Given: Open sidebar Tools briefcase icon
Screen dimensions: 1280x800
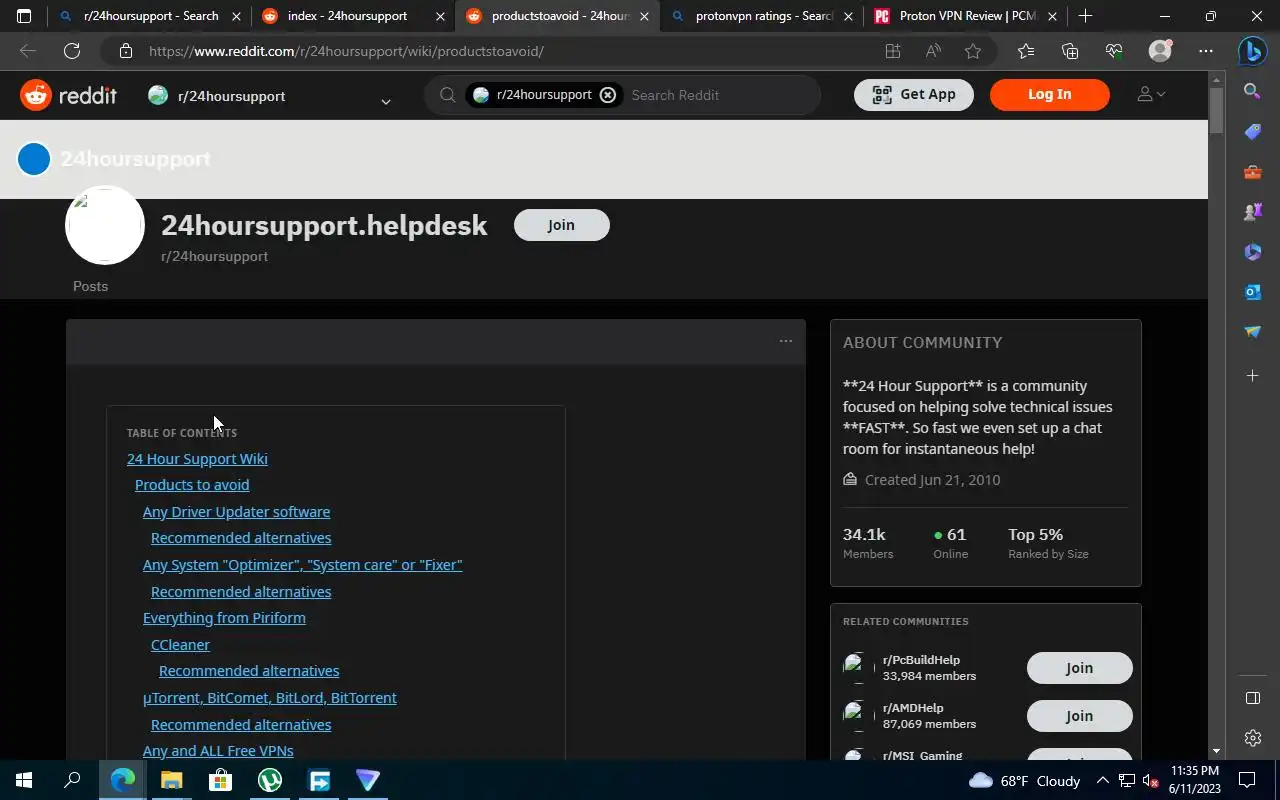Looking at the screenshot, I should [1252, 172].
